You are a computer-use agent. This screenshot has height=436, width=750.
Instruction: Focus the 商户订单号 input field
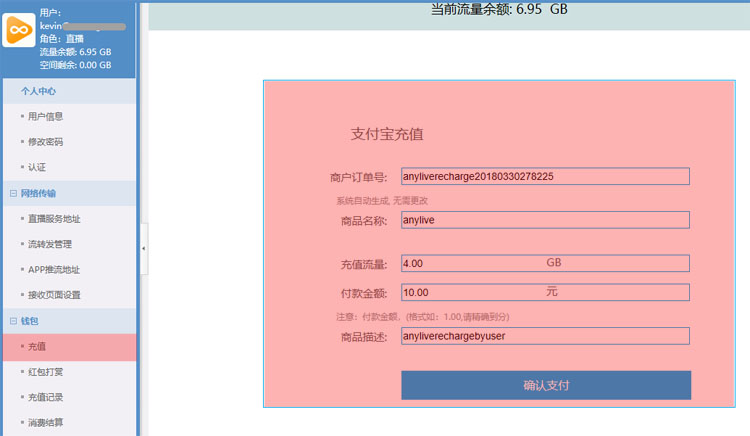(545, 176)
